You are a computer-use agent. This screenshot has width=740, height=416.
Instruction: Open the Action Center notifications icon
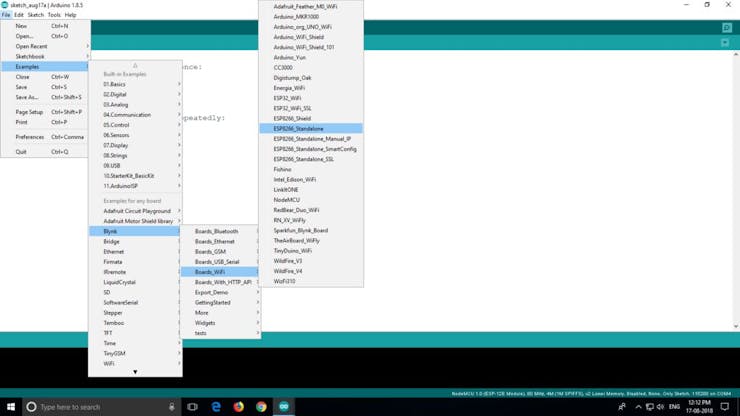(725, 407)
